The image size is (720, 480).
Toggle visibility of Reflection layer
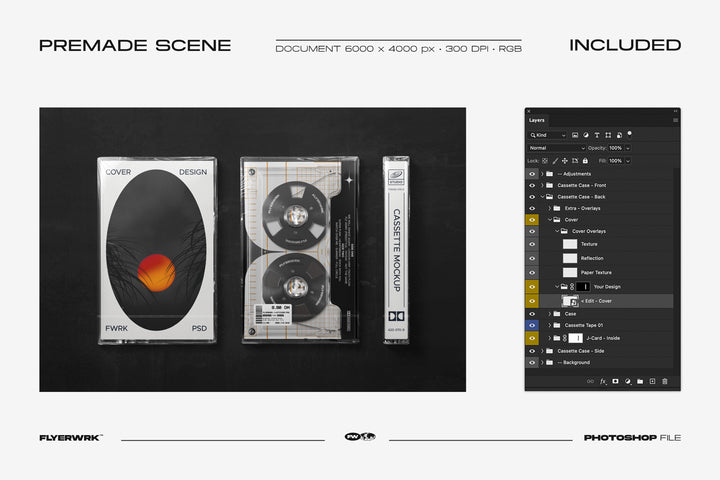532,258
